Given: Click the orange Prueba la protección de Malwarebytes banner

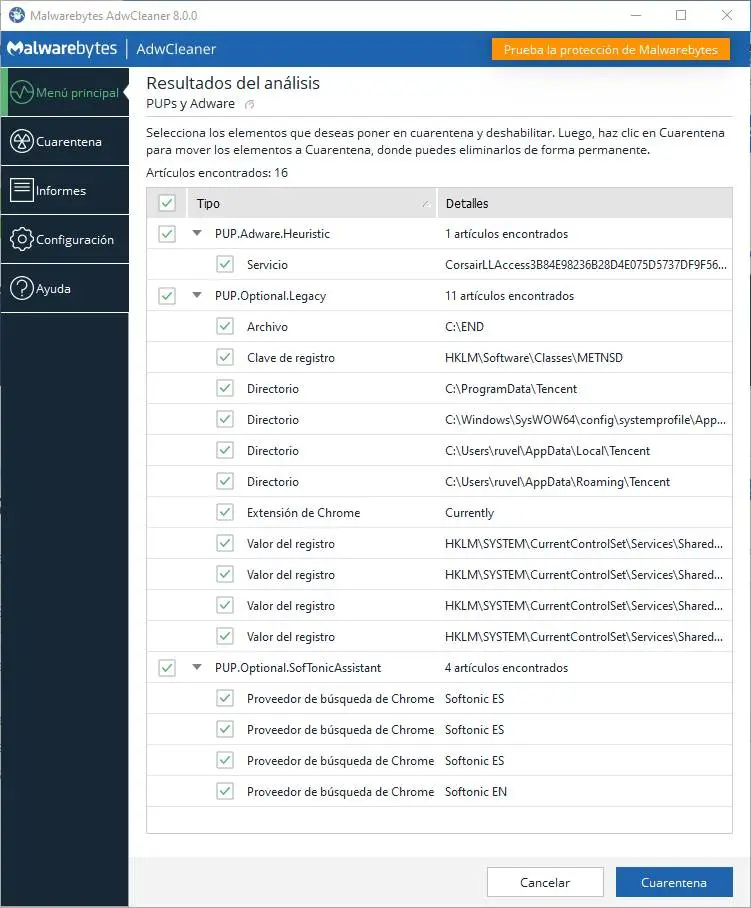Looking at the screenshot, I should 610,49.
